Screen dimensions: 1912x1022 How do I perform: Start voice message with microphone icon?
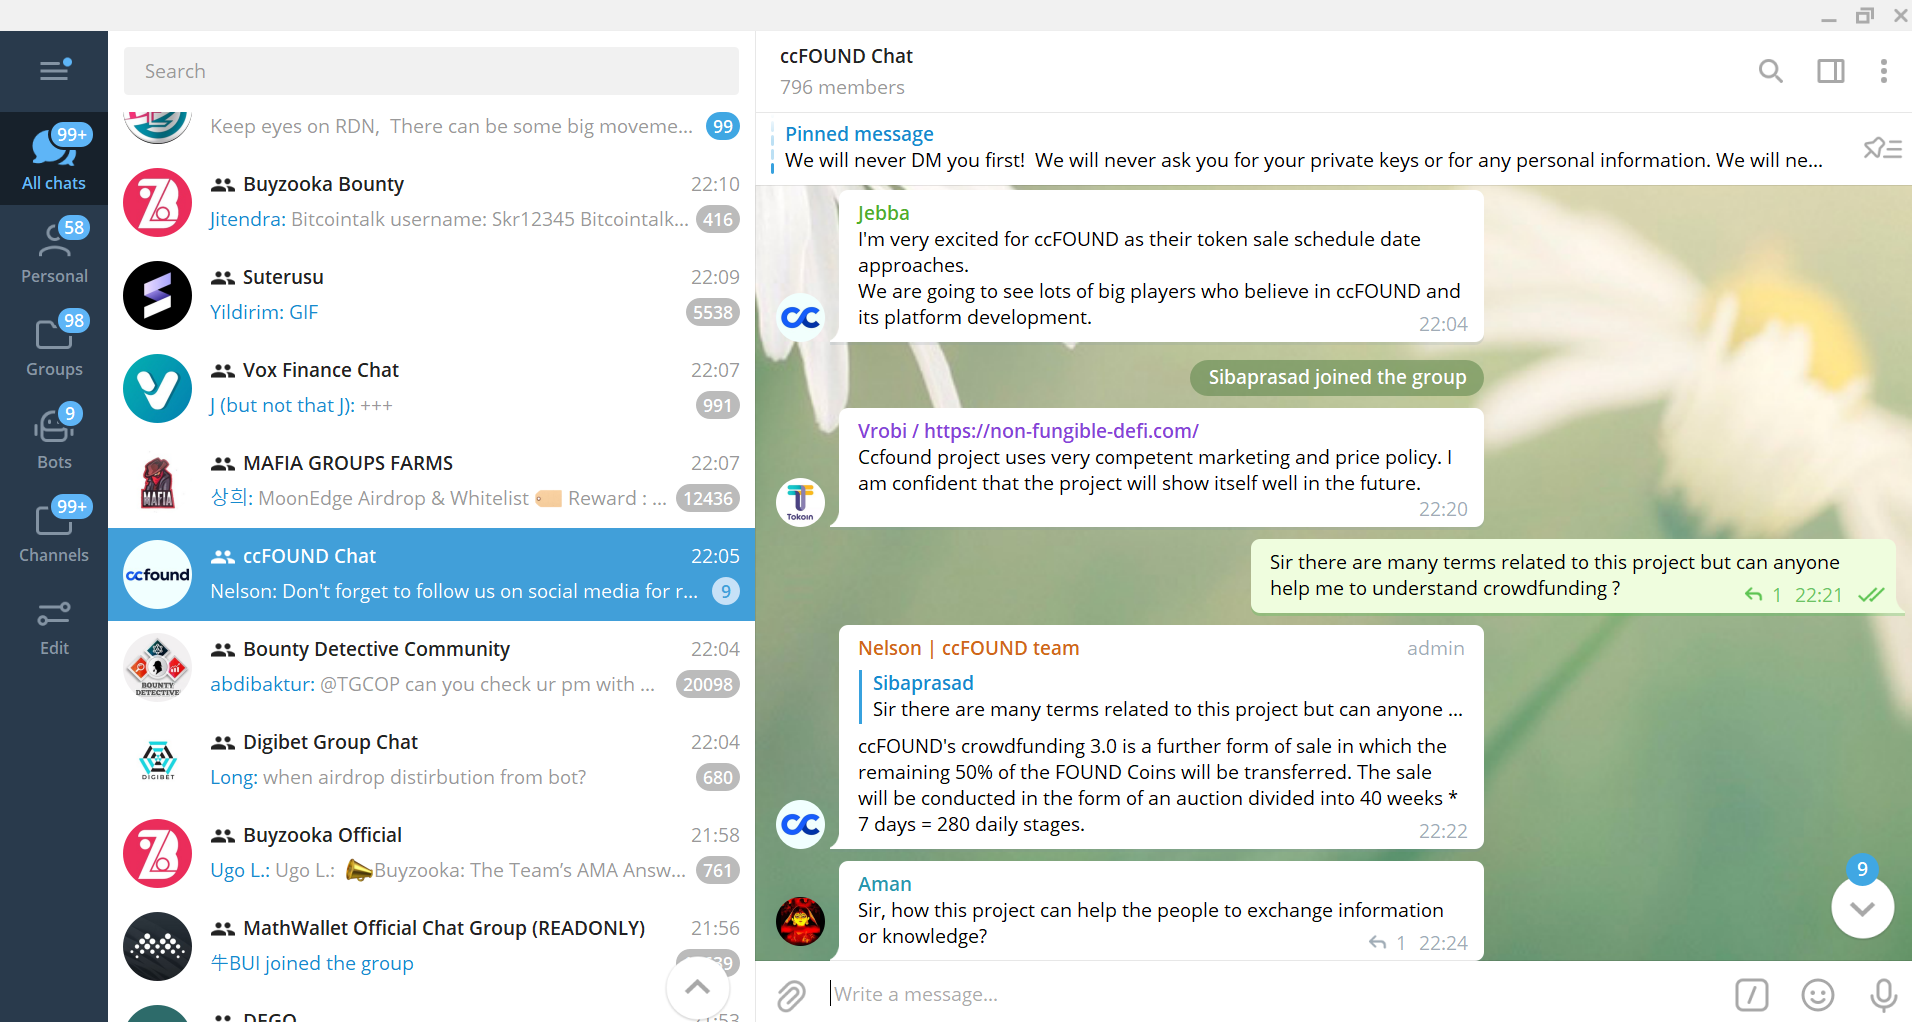(1883, 995)
